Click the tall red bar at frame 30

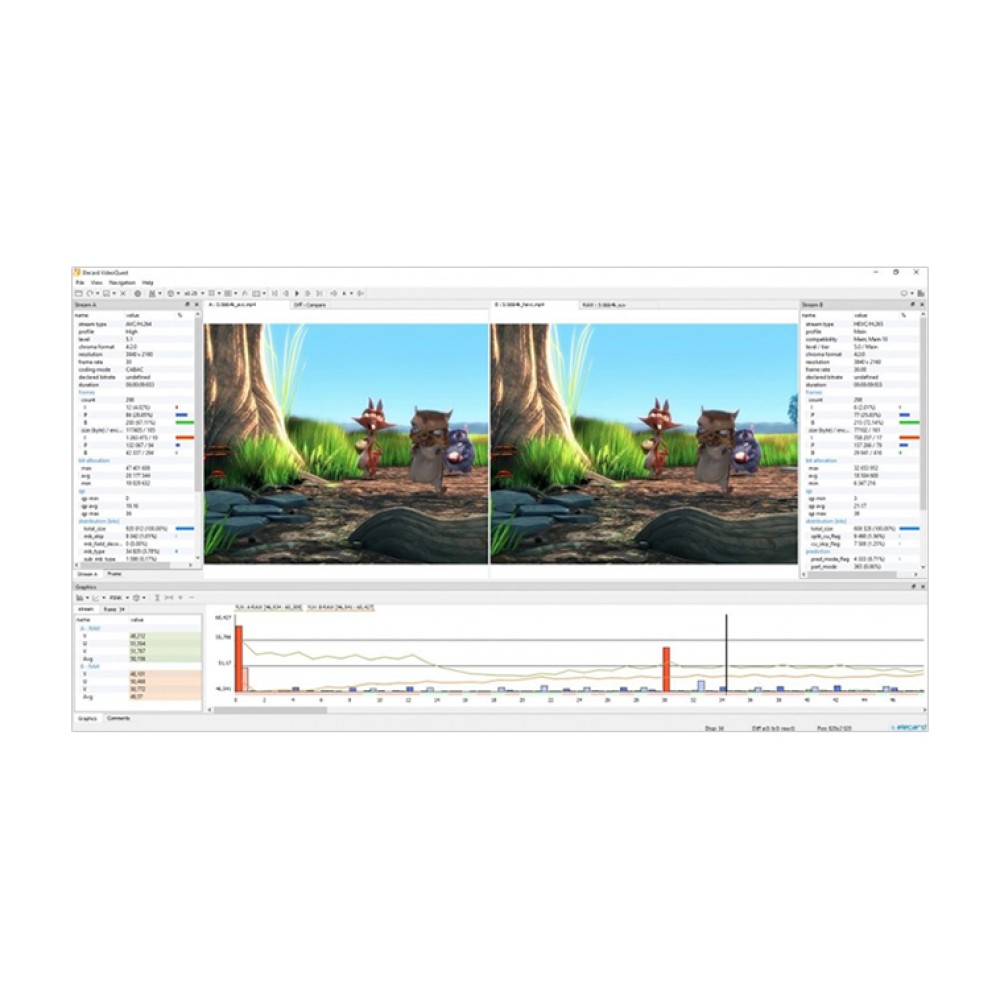pyautogui.click(x=666, y=670)
